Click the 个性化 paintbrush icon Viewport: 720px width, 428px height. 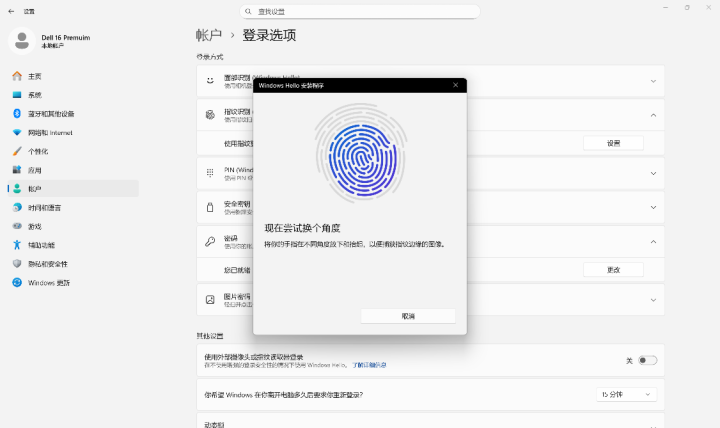coord(17,151)
